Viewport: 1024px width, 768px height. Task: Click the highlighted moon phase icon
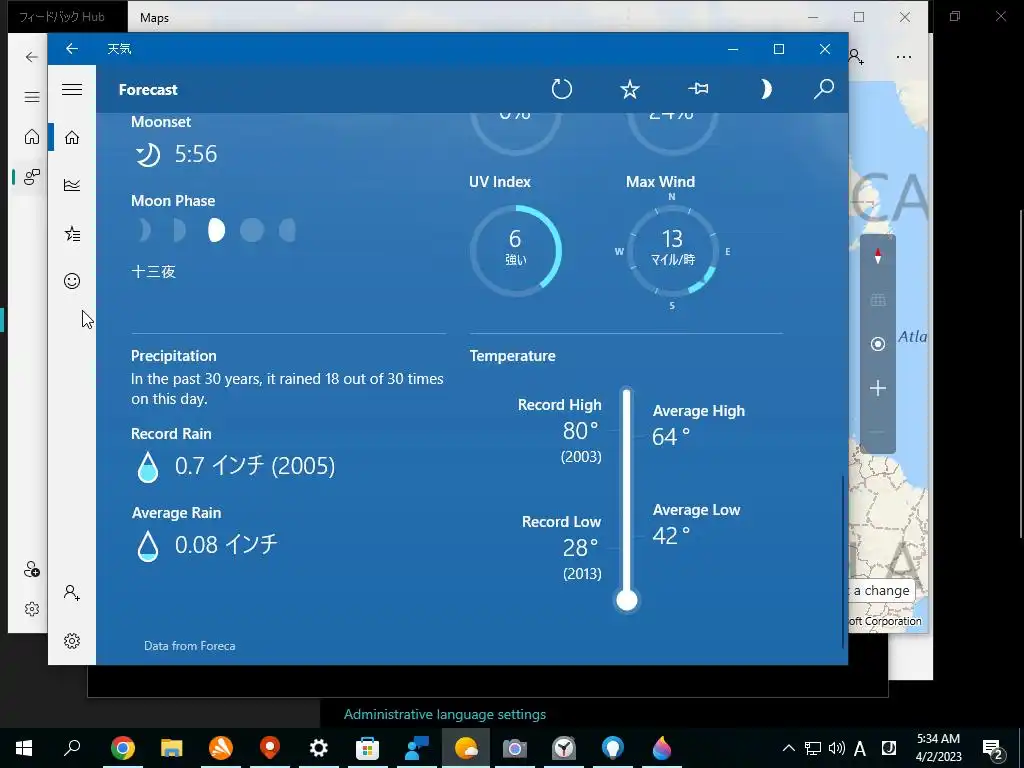pos(216,230)
